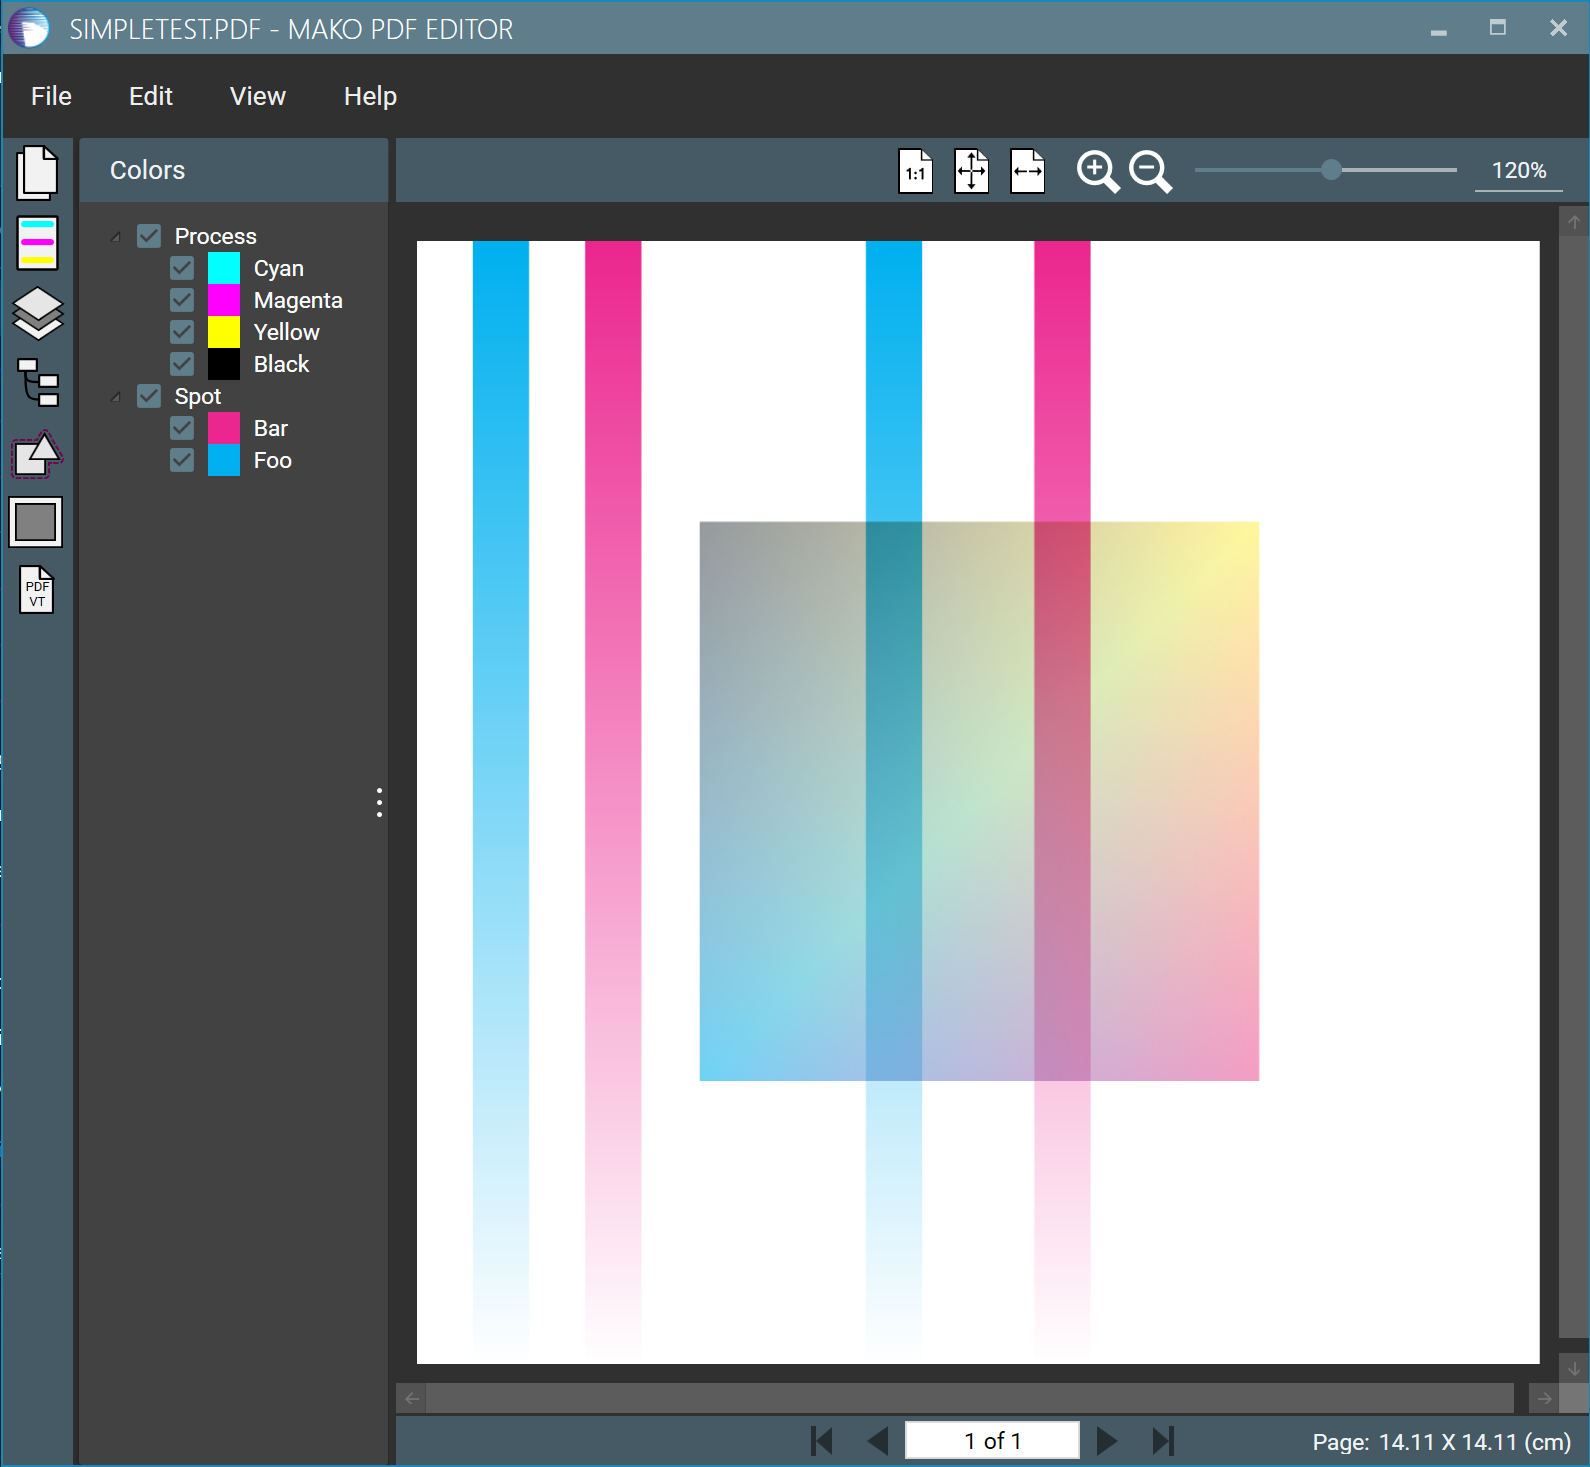Open the File menu
The image size is (1590, 1467).
[x=51, y=96]
